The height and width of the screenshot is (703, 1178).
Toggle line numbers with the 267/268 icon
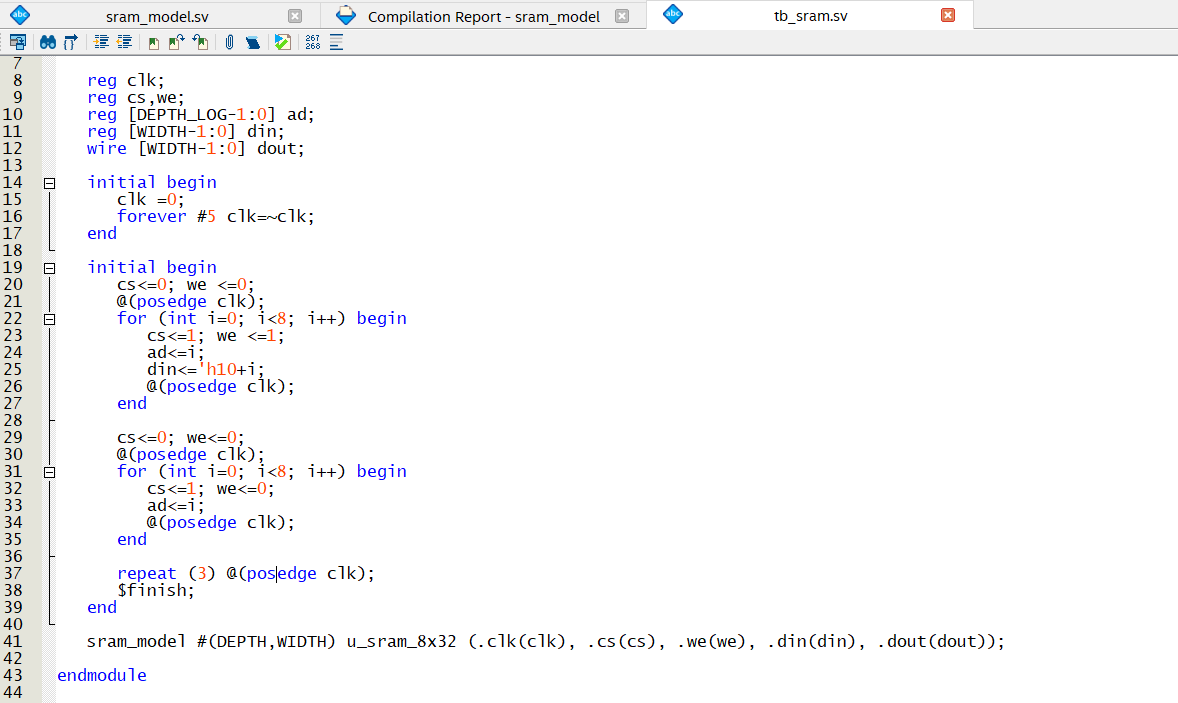tap(313, 43)
